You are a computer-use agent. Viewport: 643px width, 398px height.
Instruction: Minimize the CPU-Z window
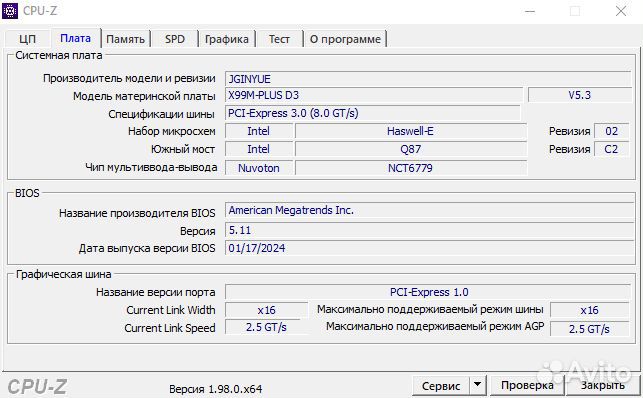(x=530, y=11)
